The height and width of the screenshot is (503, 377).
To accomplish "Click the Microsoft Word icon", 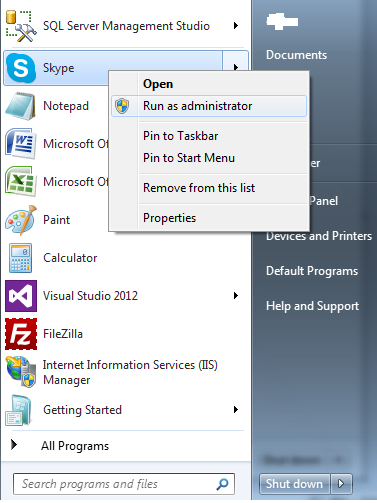I will click(x=21, y=144).
